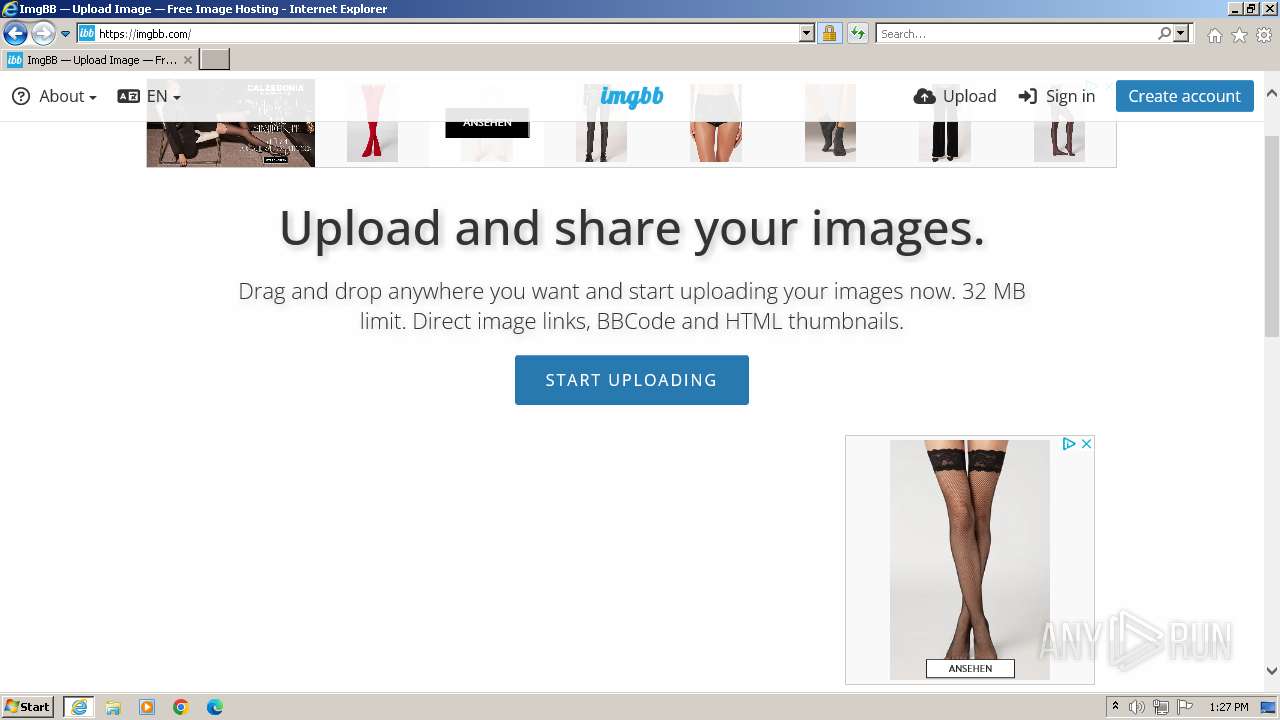
Task: Click the Upload link text
Action: tap(969, 96)
